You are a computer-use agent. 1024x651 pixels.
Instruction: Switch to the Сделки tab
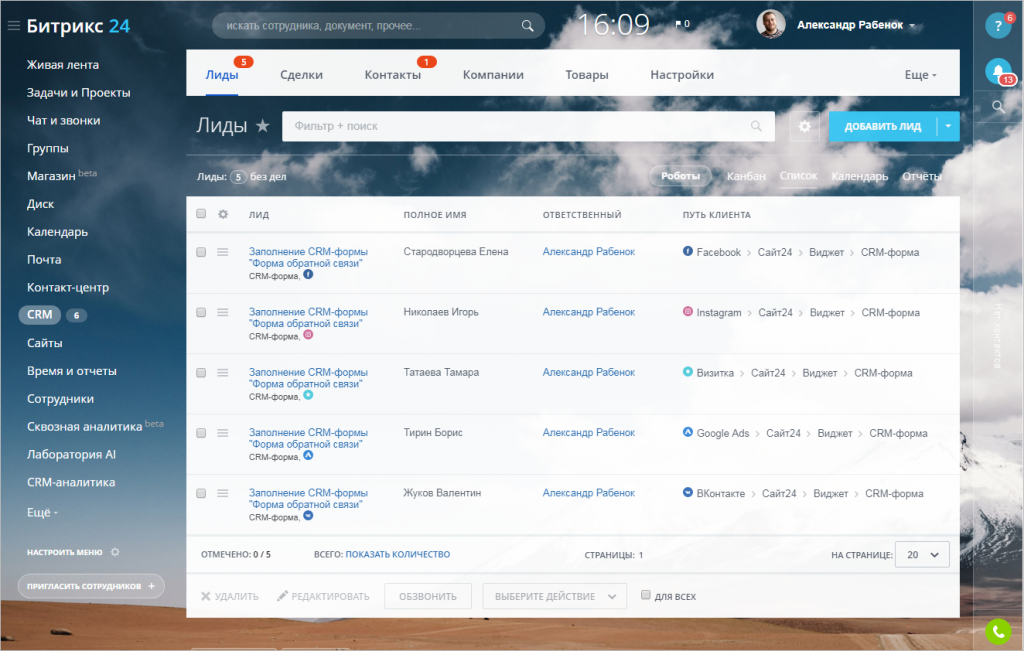click(x=301, y=75)
